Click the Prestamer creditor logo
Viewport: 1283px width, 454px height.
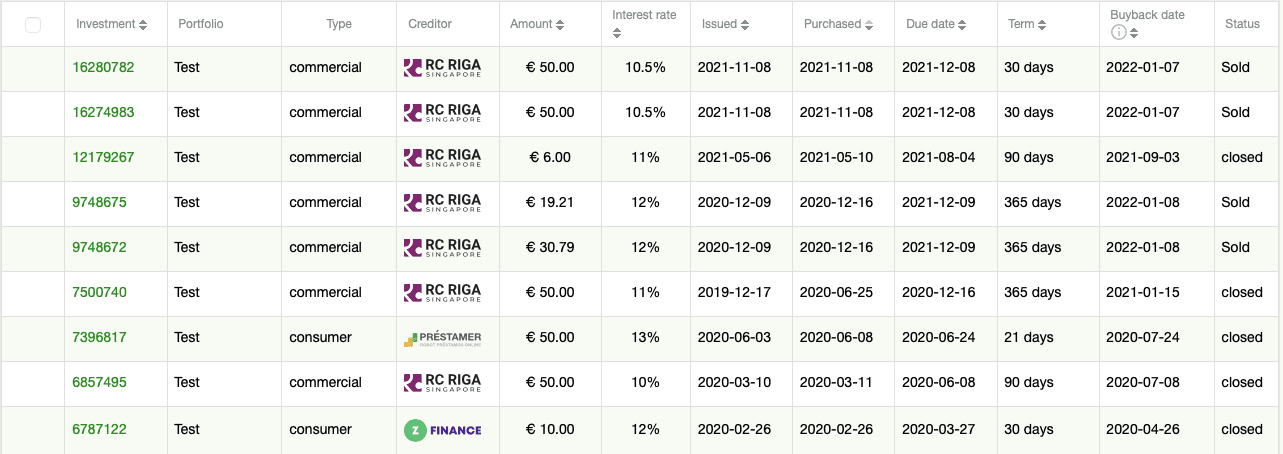tap(442, 339)
